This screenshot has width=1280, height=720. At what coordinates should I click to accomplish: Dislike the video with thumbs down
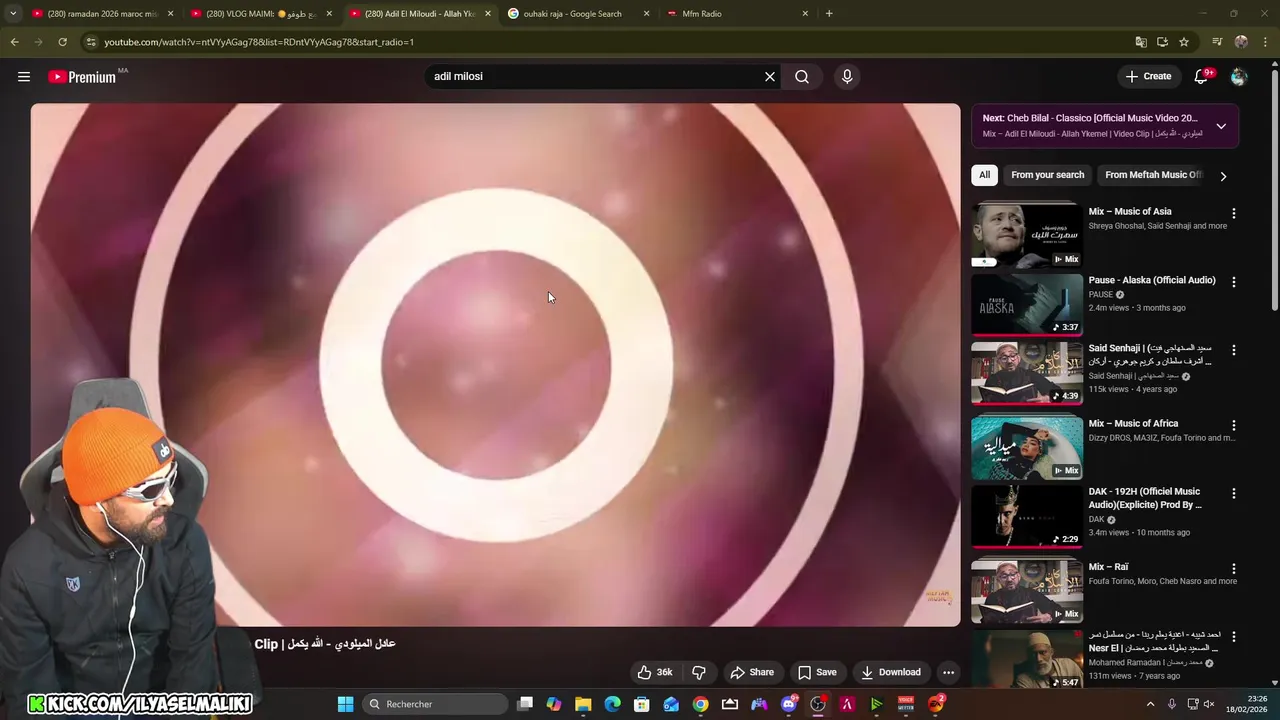(699, 672)
